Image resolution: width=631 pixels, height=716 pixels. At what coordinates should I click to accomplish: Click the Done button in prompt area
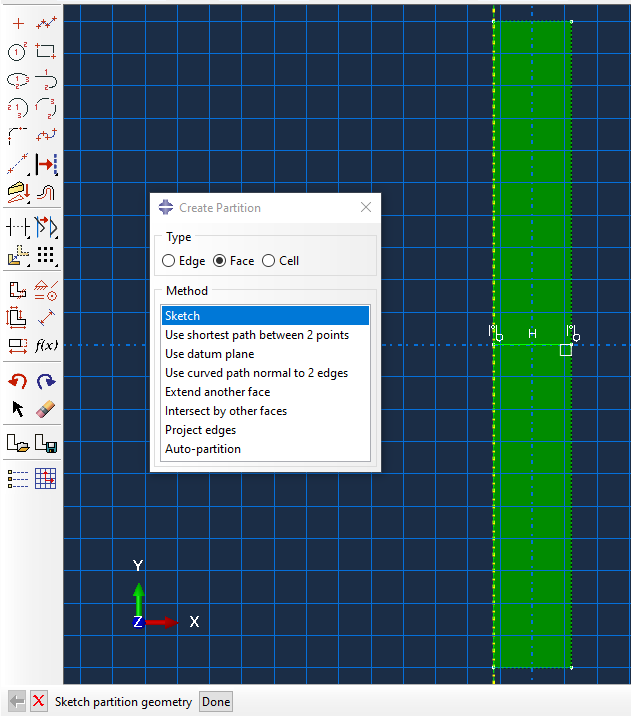tap(216, 702)
